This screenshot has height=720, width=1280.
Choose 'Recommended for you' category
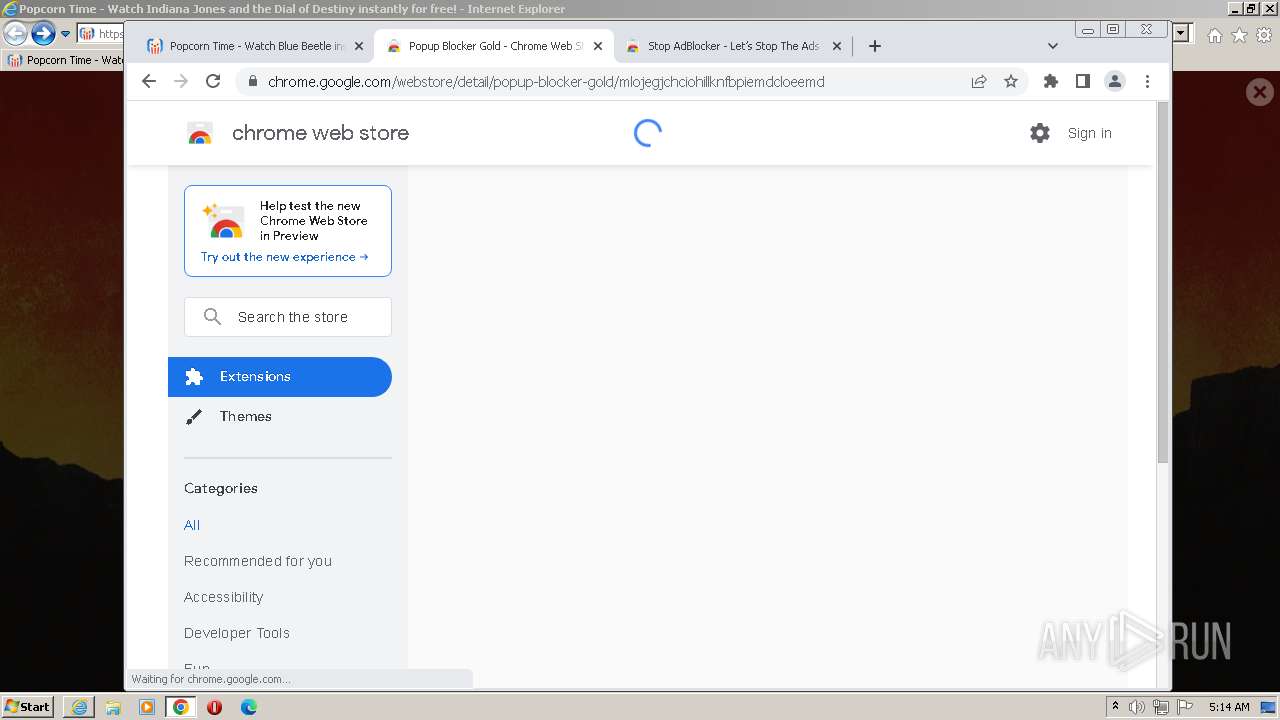pos(258,561)
